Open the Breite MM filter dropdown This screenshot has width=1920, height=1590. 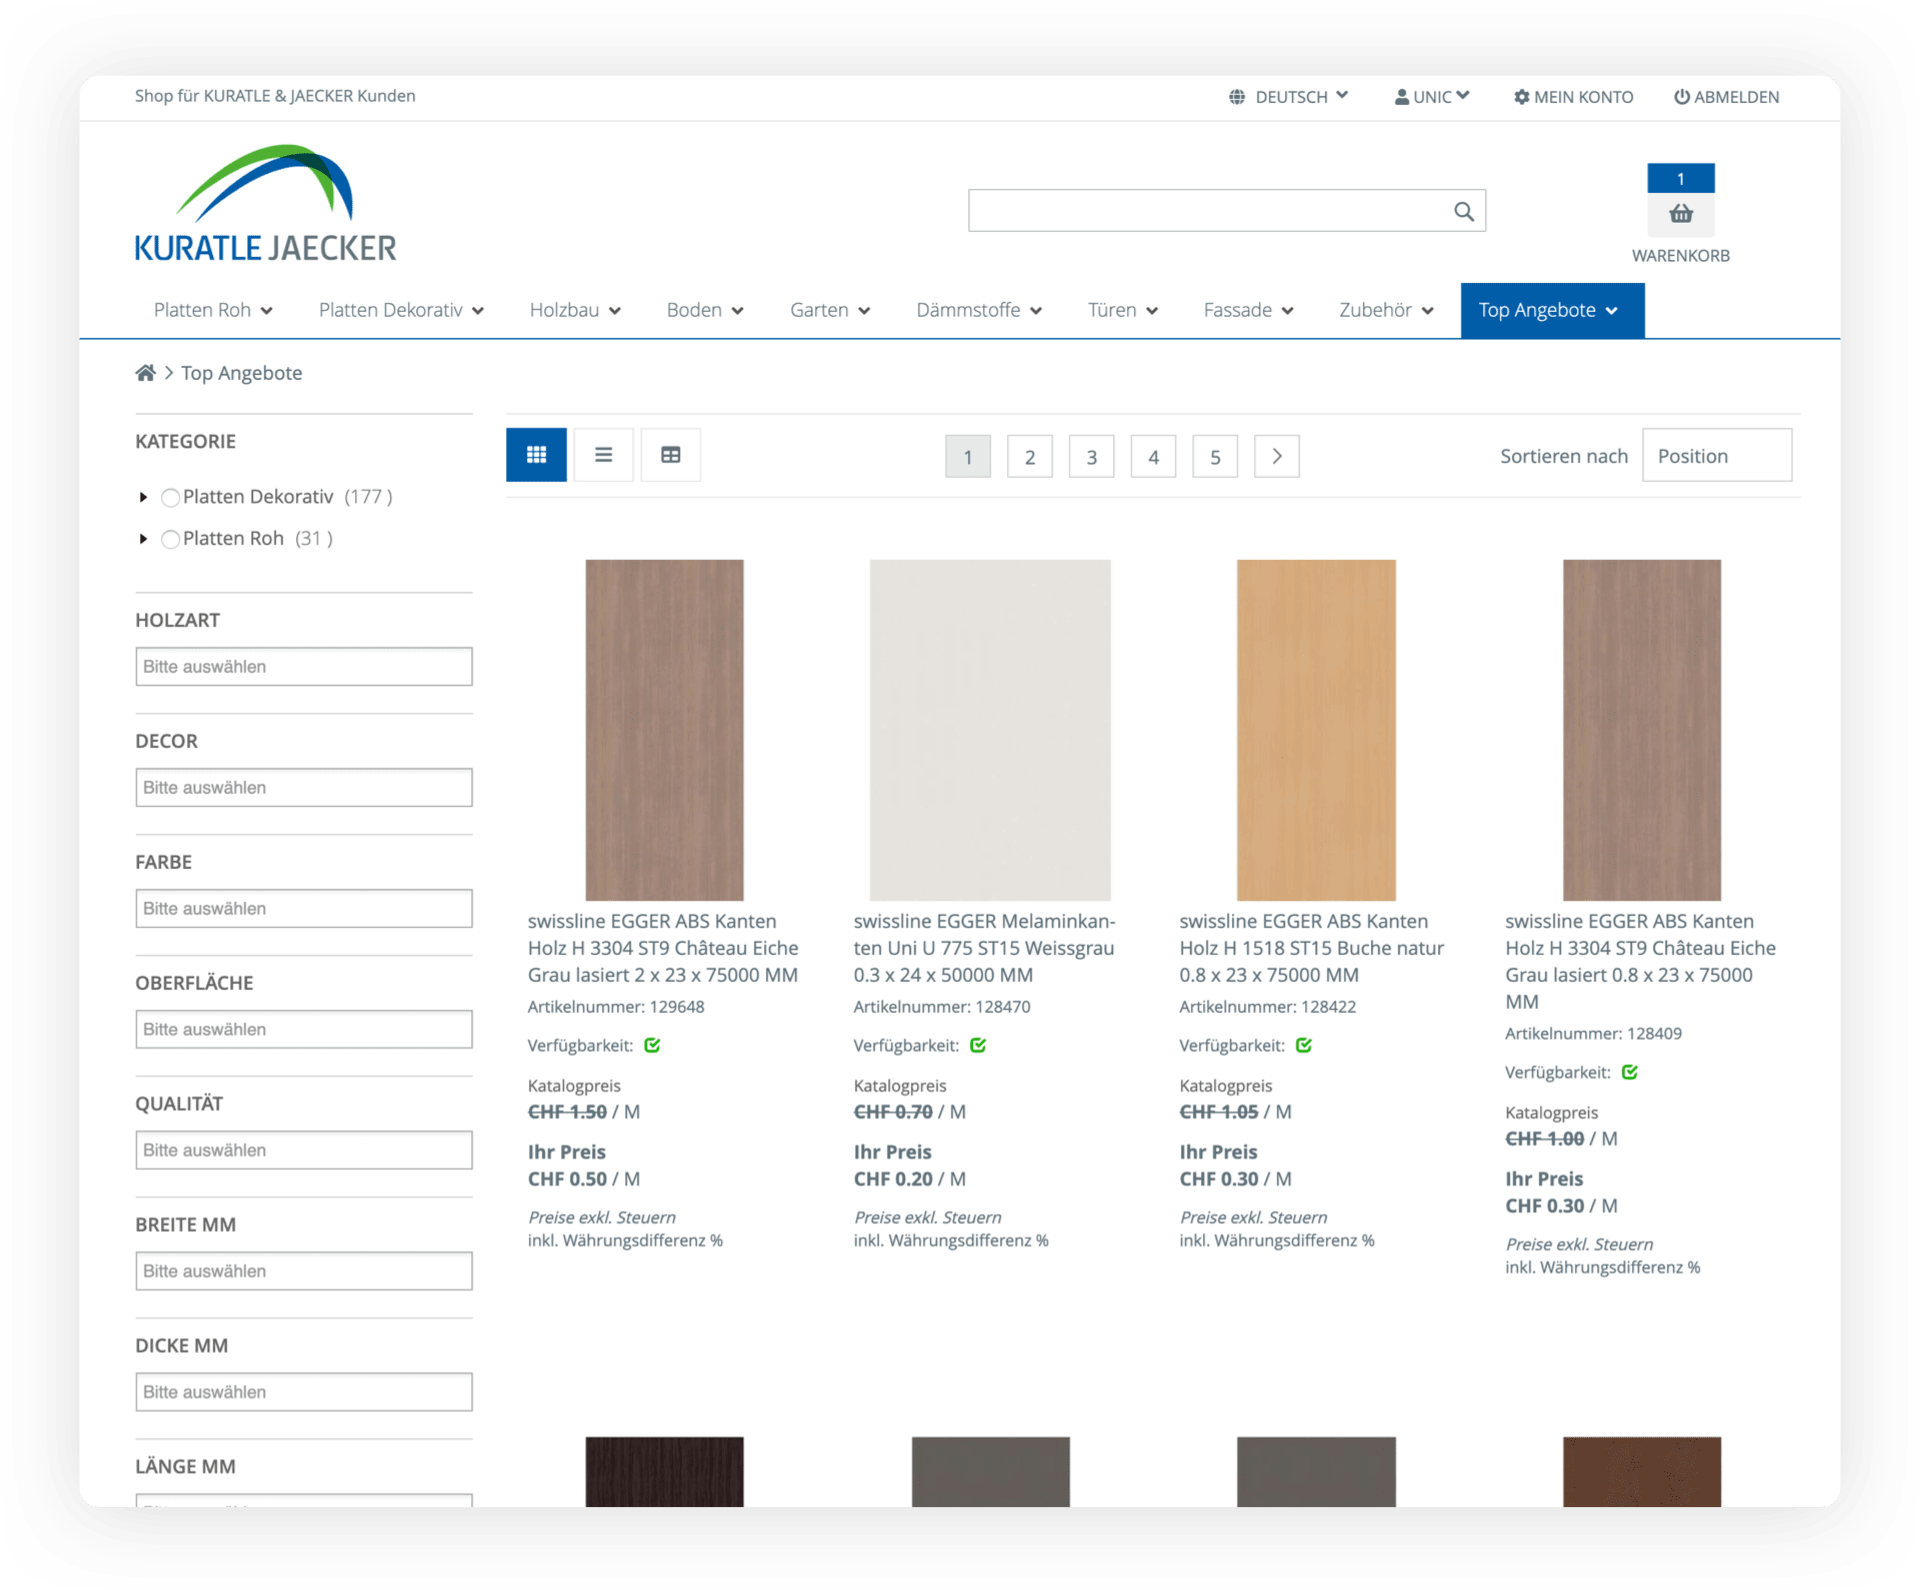tap(304, 1272)
